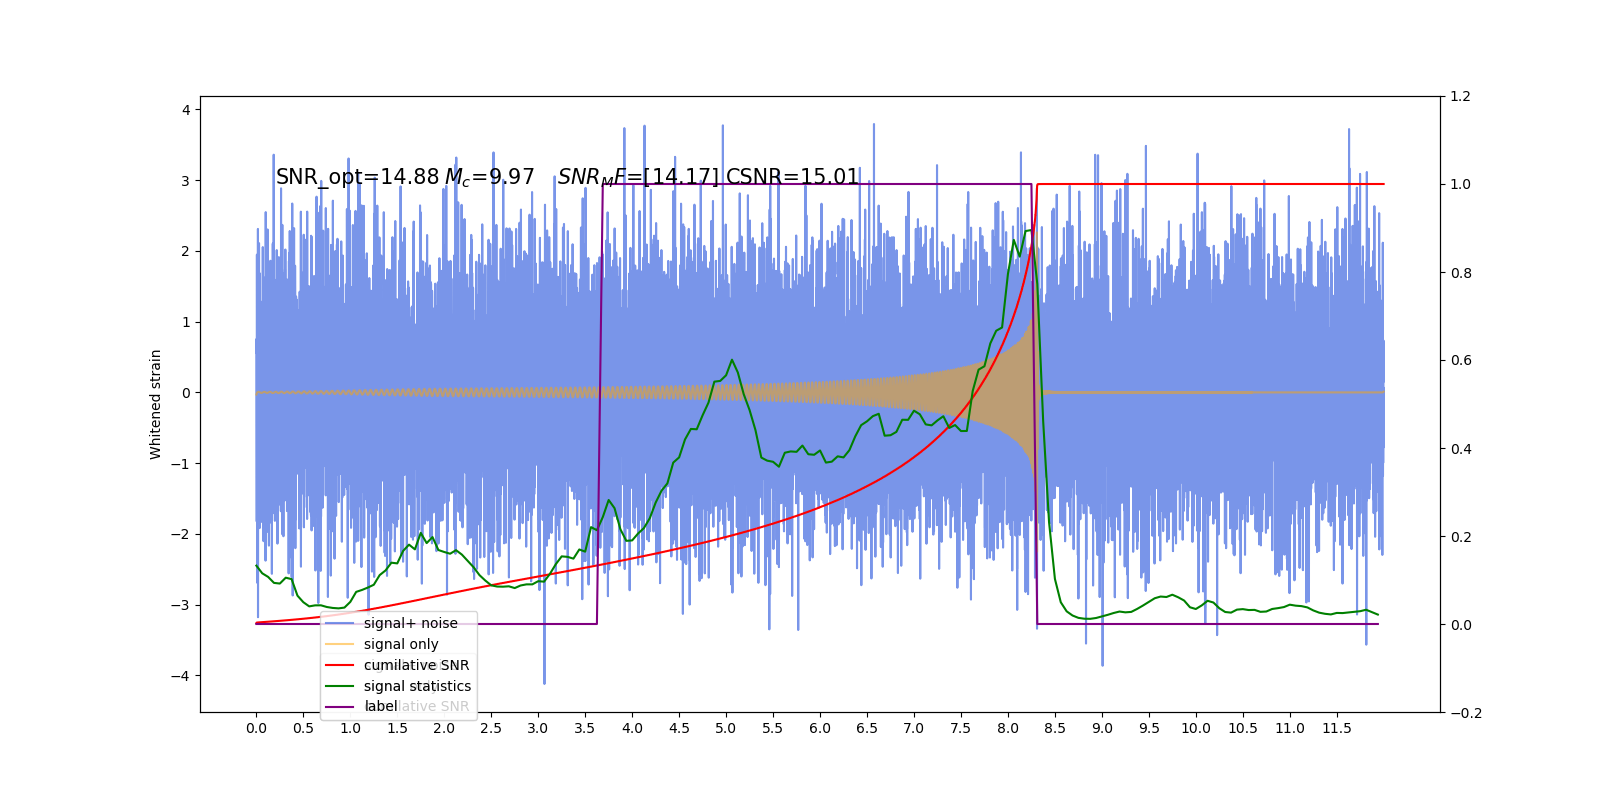Click left y-axis tick label 4

[x=186, y=110]
